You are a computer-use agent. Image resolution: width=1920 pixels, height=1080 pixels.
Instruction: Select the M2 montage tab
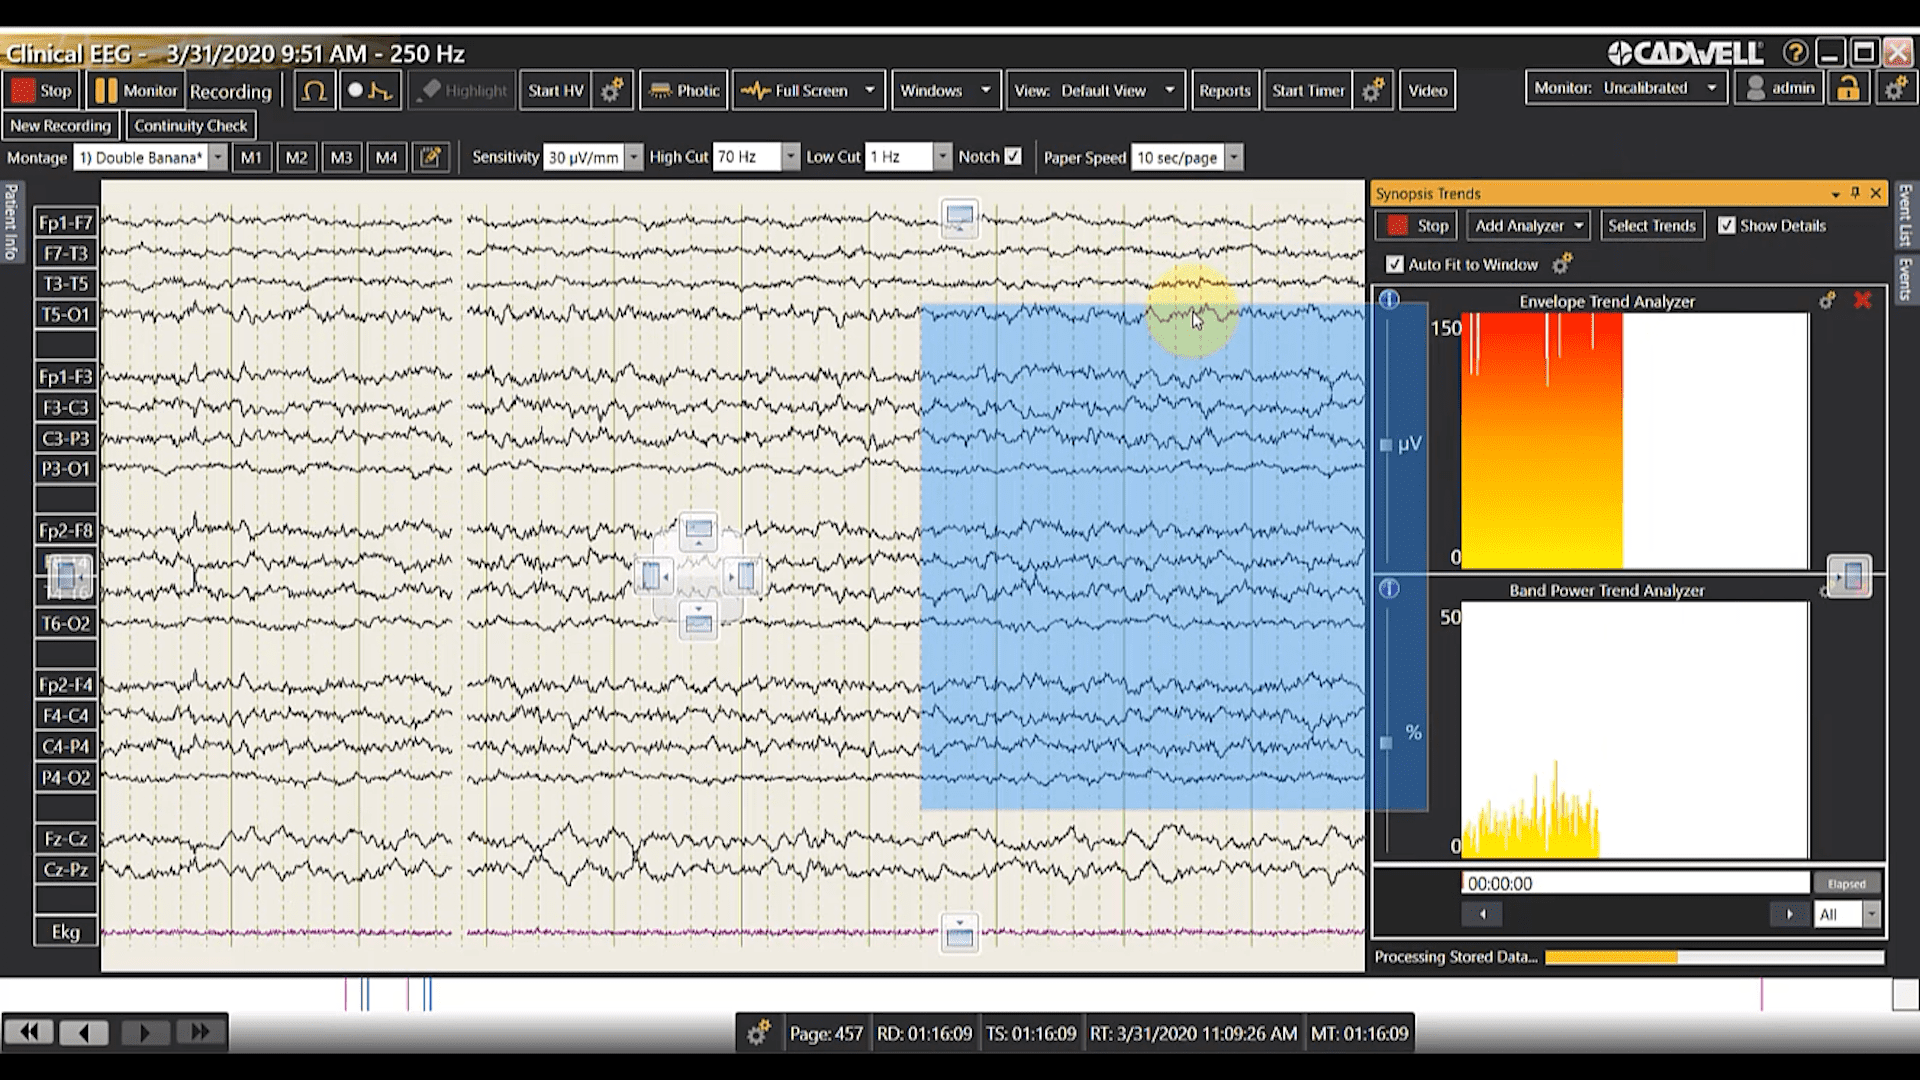[x=296, y=157]
